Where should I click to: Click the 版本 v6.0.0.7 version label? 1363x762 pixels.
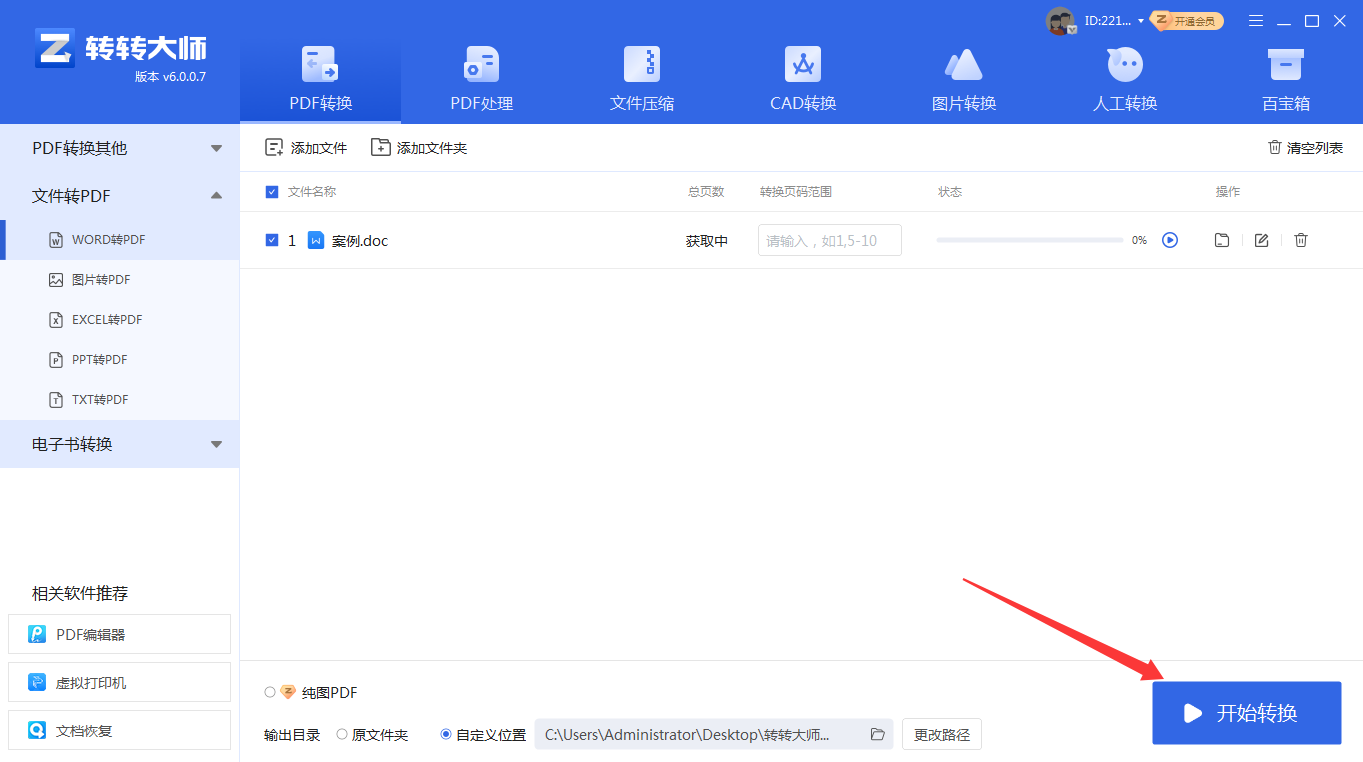[x=170, y=77]
